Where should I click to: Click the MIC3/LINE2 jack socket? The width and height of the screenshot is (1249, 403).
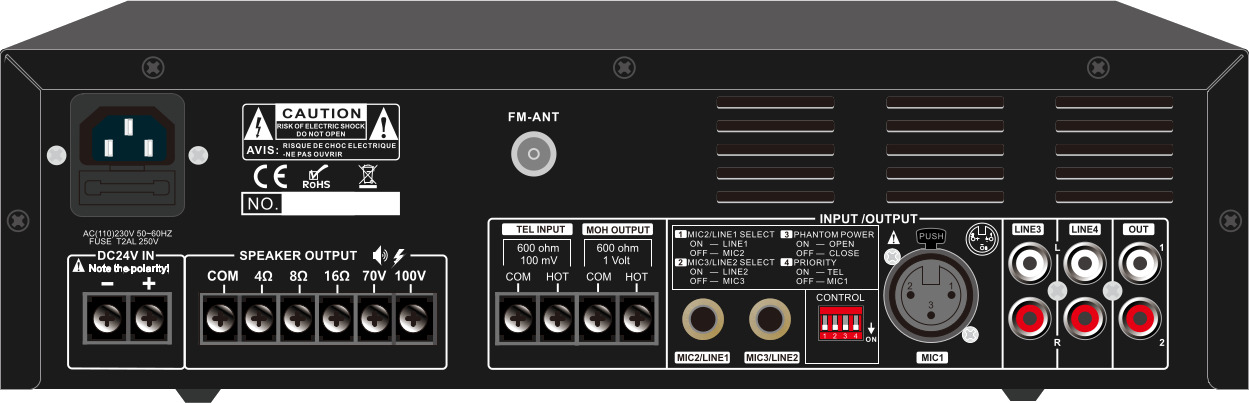(771, 322)
